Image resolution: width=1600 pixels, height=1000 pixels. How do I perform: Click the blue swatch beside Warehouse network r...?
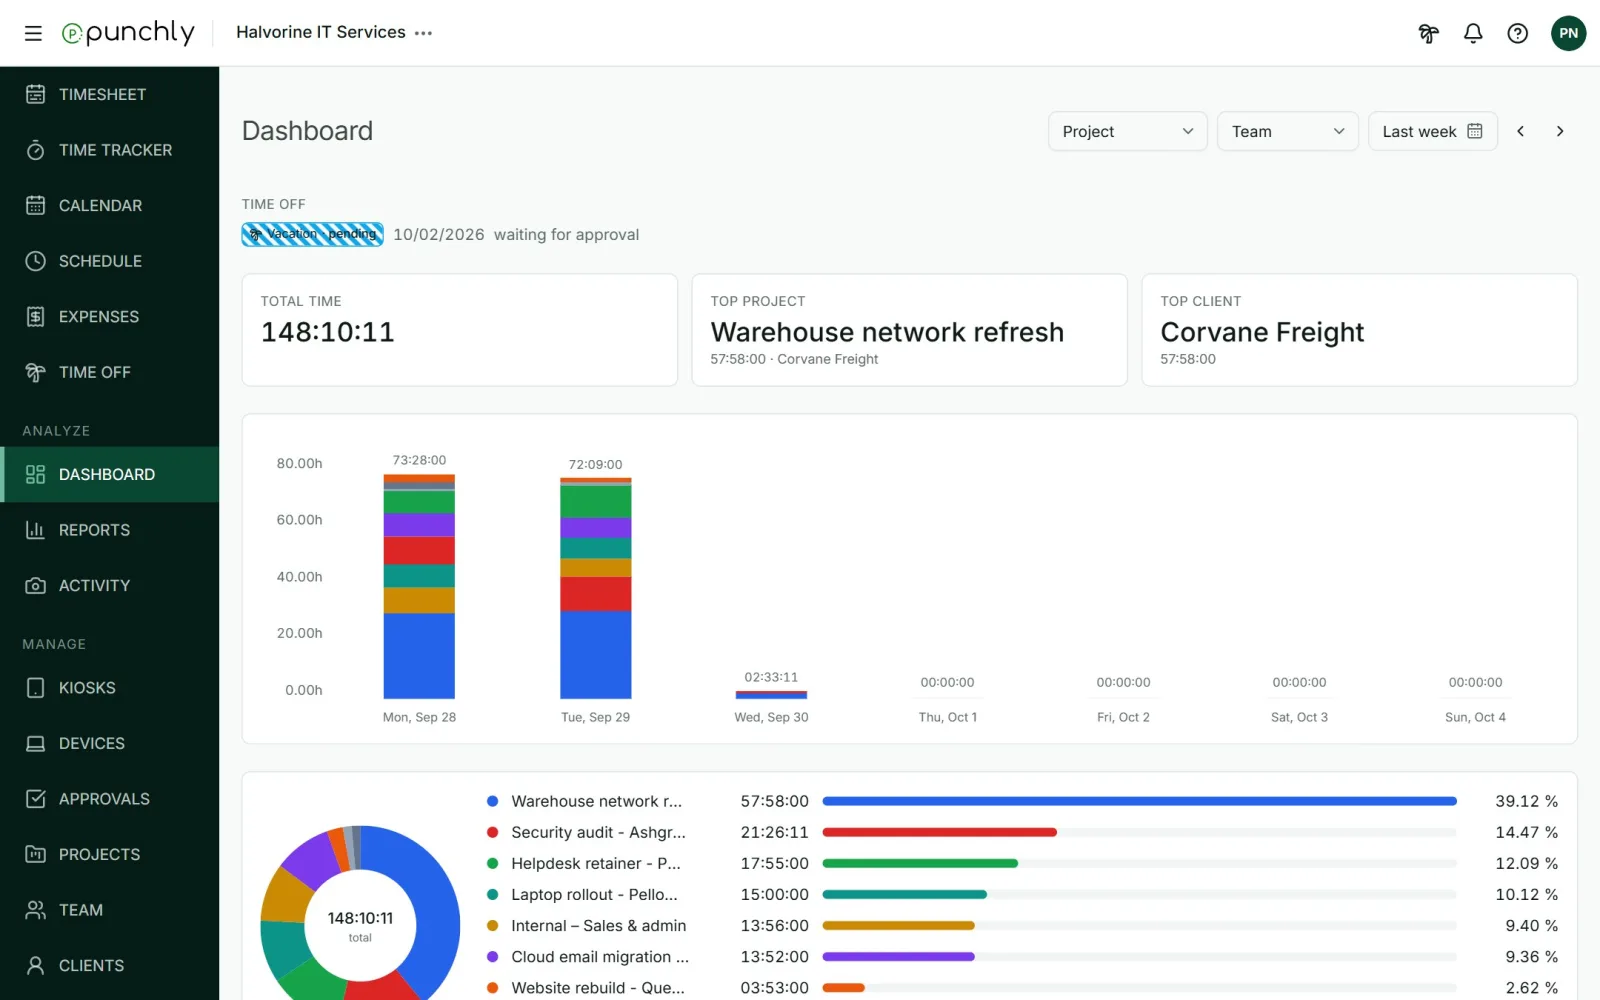[492, 801]
